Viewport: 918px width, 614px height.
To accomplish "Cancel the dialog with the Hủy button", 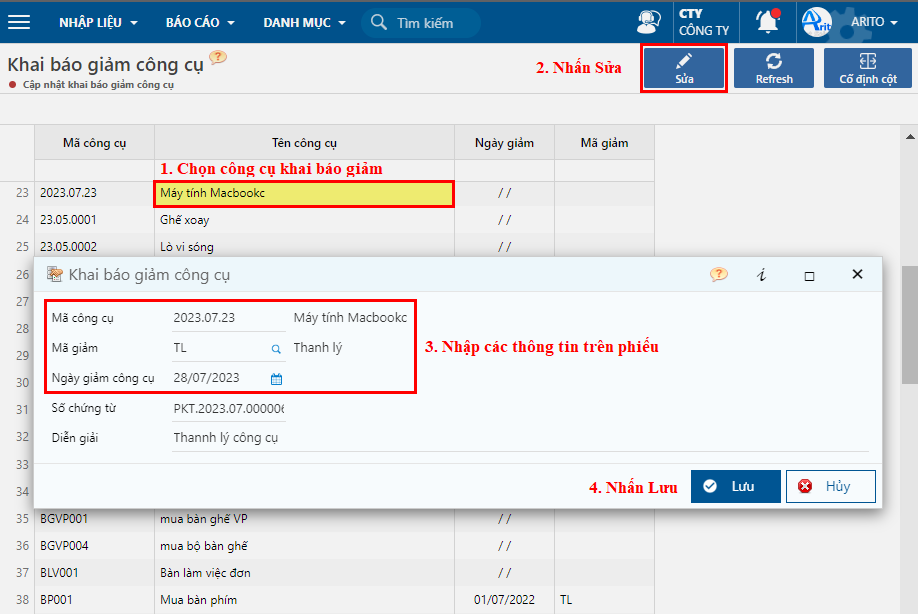I will point(830,486).
